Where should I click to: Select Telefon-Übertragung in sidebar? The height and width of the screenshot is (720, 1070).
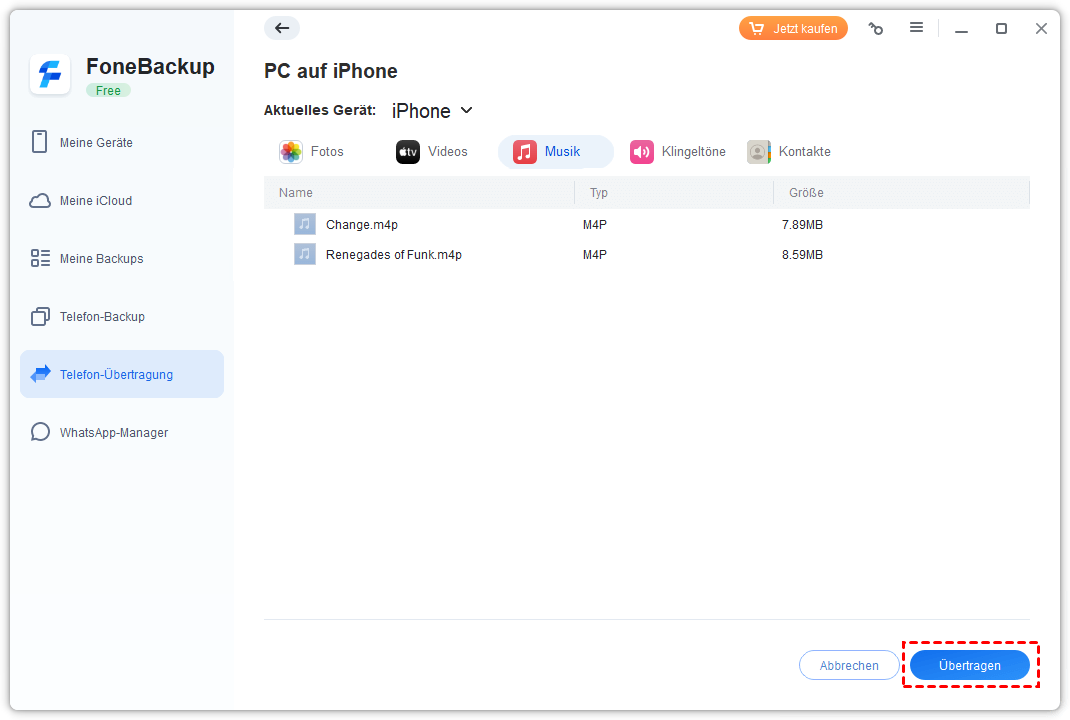122,374
